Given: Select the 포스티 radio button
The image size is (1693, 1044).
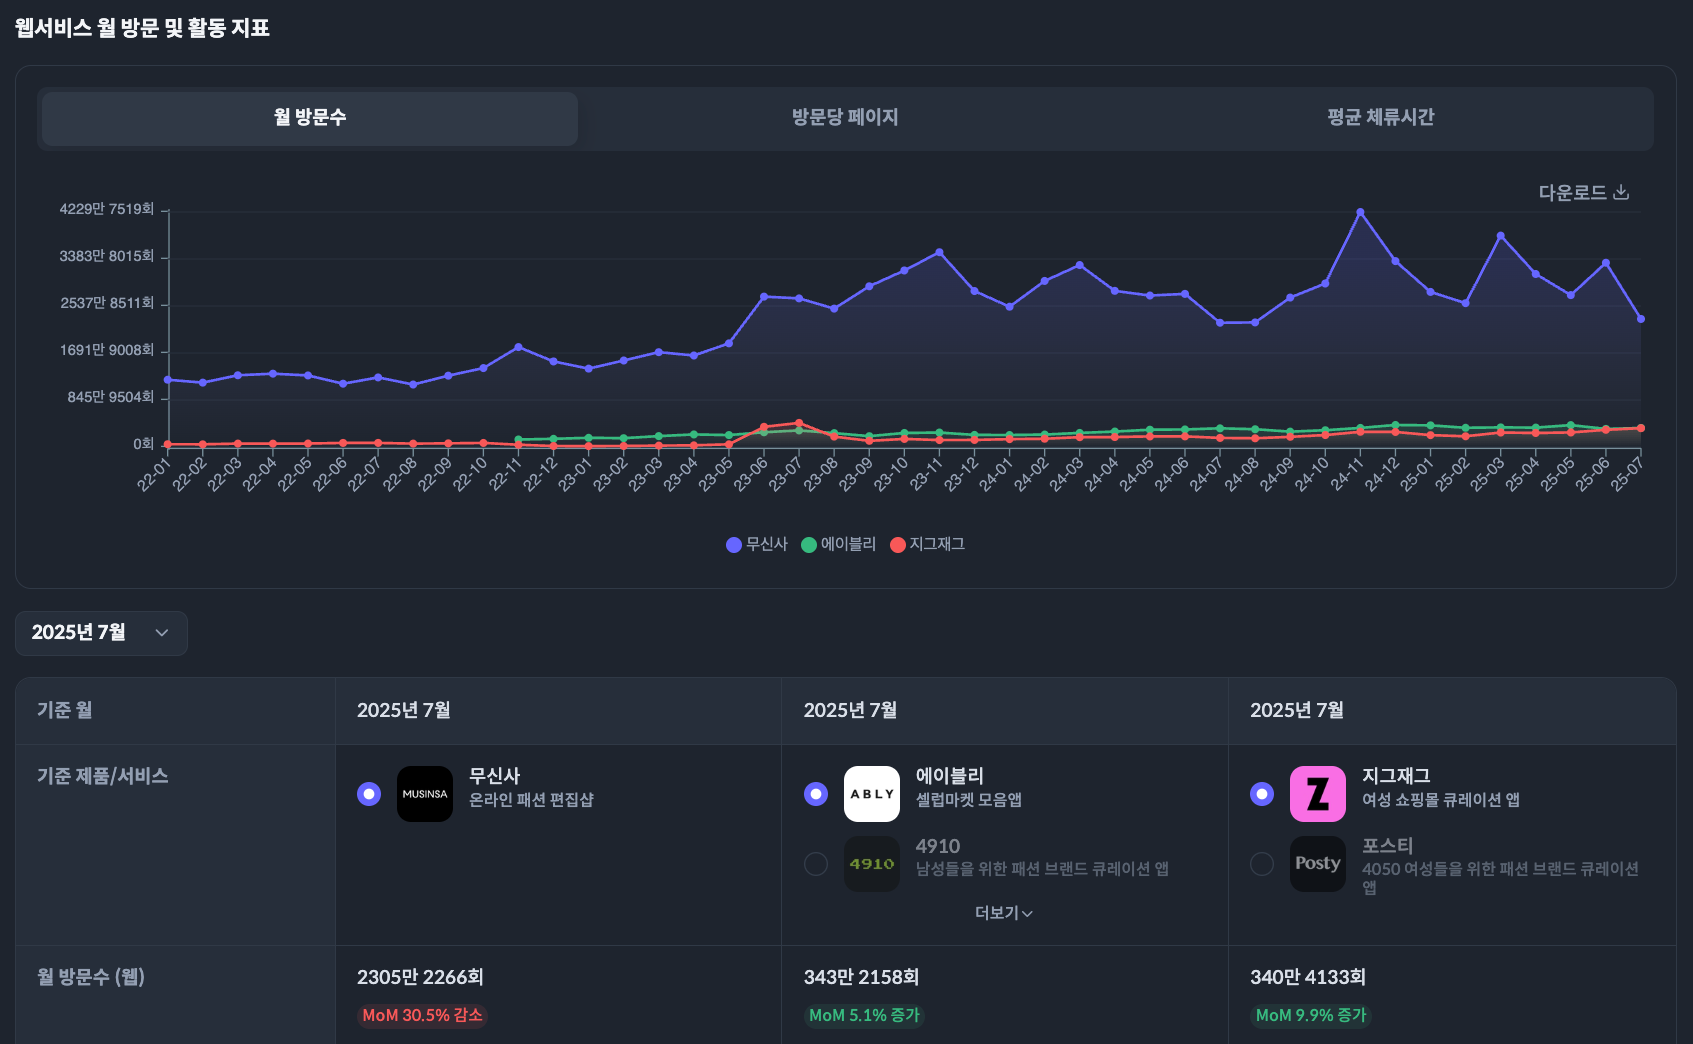Looking at the screenshot, I should click(1261, 863).
